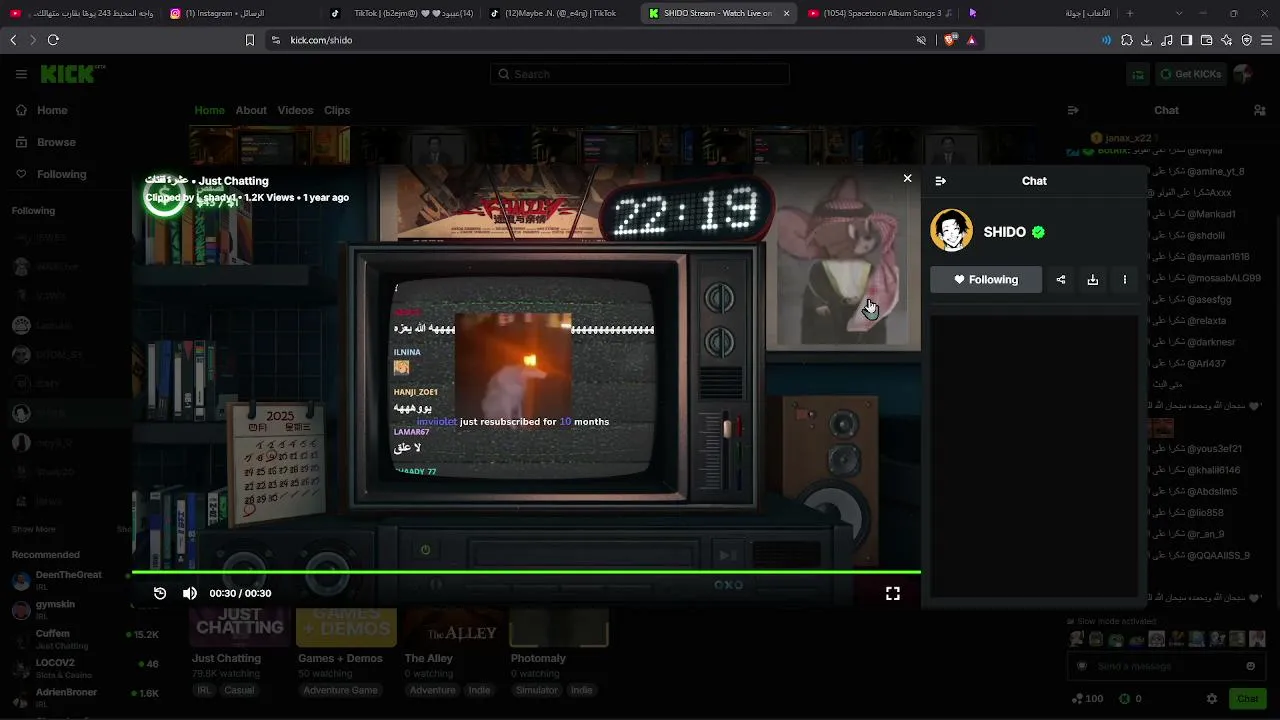Open the Brave Shields icon
Image resolution: width=1280 pixels, height=720 pixels.
(x=950, y=40)
